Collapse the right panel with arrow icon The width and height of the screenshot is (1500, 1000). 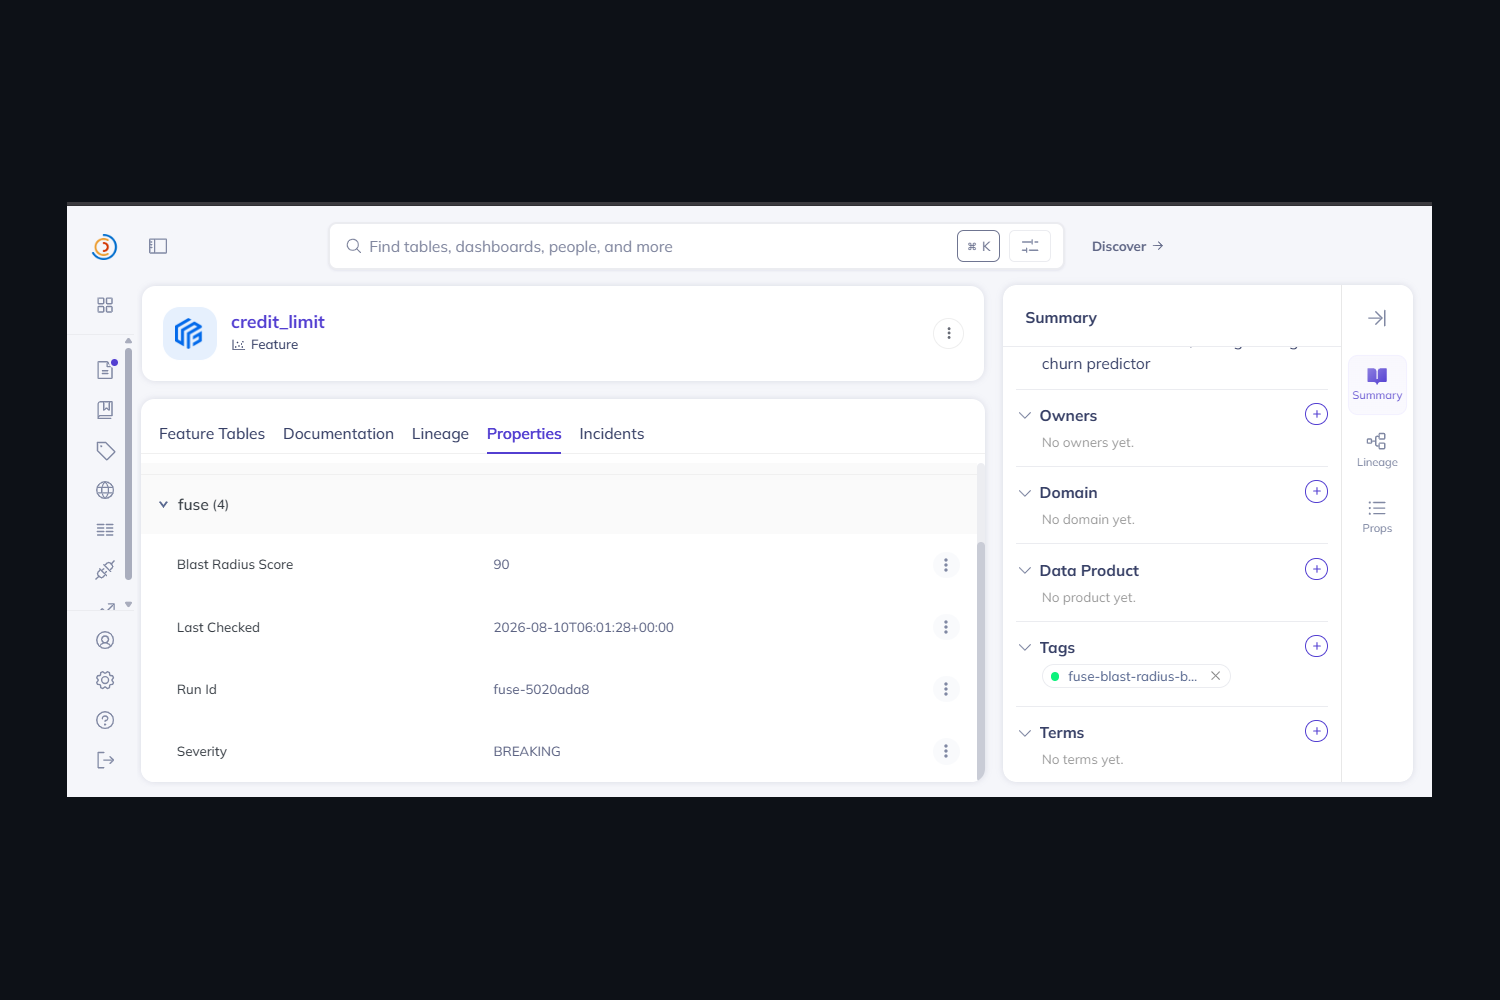tap(1377, 318)
